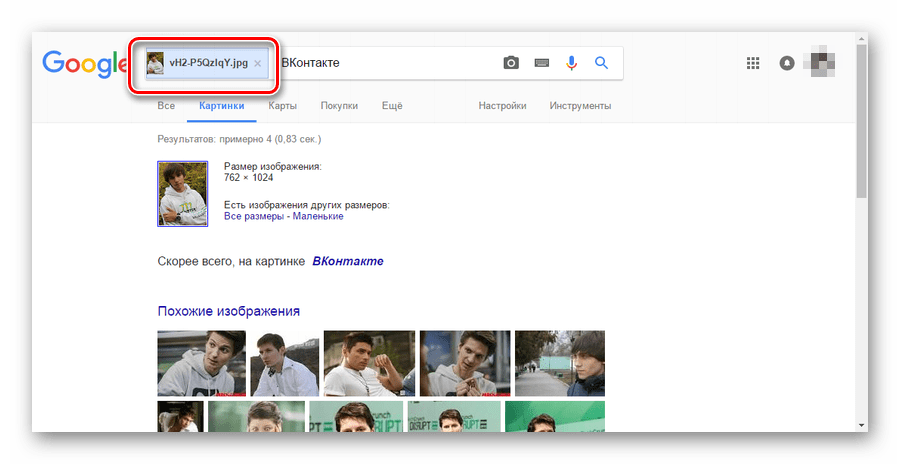Viewport: 900px width, 464px height.
Task: Open the Настройки menu
Action: [x=502, y=106]
